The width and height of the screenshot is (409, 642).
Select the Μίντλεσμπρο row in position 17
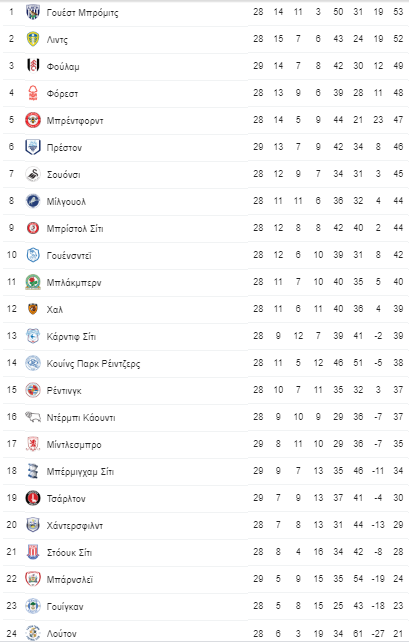(205, 444)
